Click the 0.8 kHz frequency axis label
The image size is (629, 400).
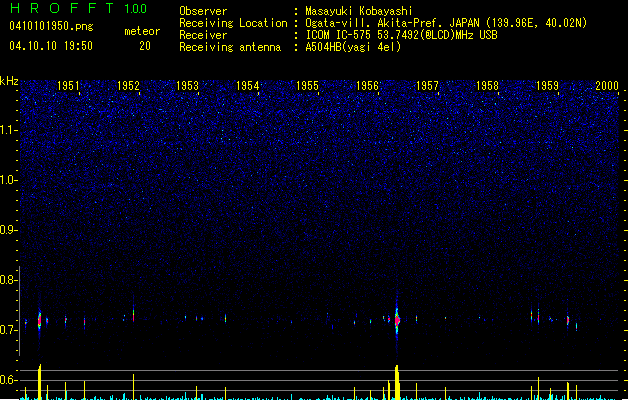pos(8,280)
